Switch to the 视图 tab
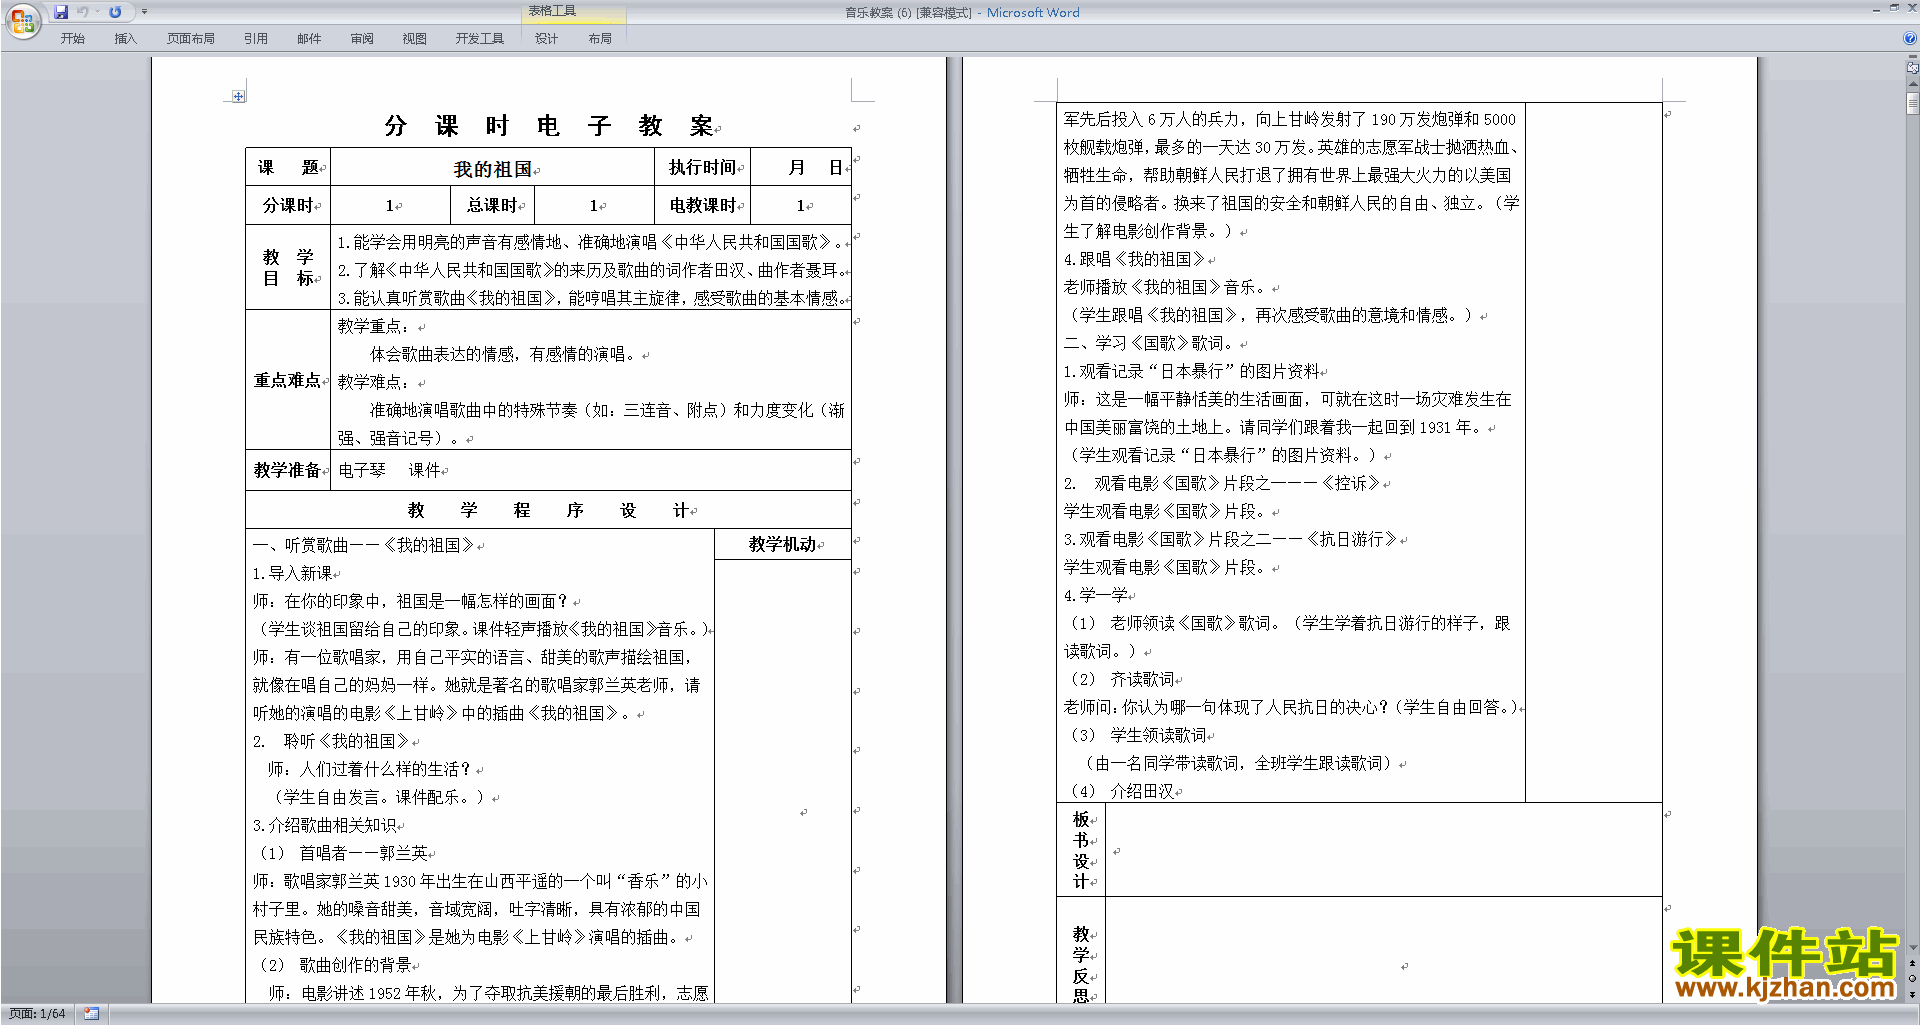1920x1025 pixels. [415, 38]
